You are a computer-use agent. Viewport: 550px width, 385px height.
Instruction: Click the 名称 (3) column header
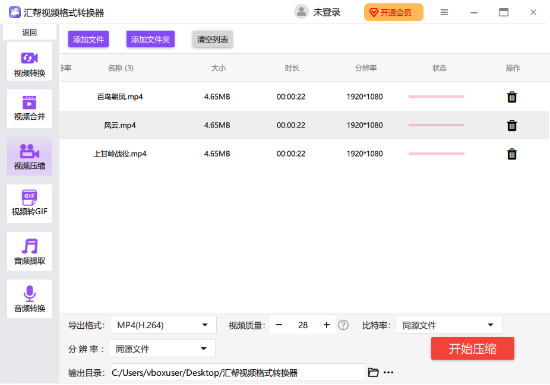click(121, 68)
